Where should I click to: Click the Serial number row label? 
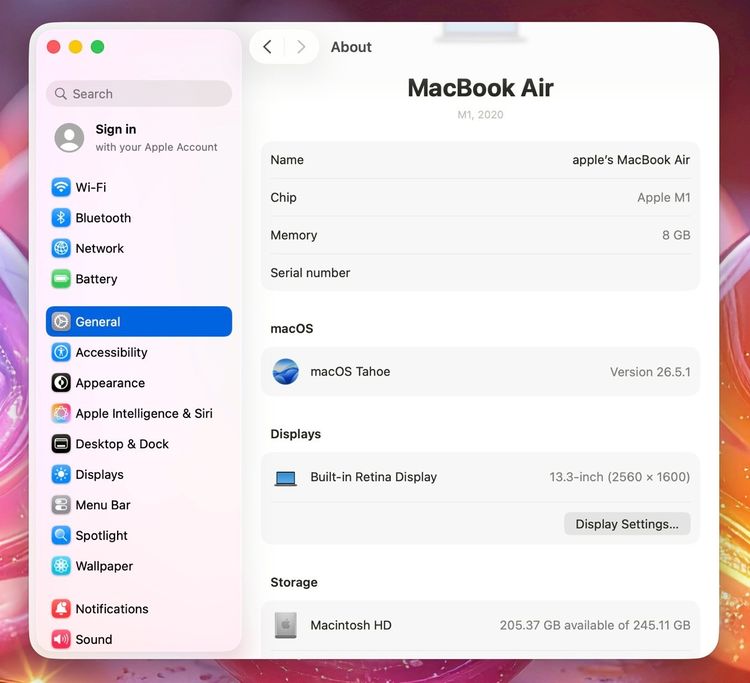point(310,273)
